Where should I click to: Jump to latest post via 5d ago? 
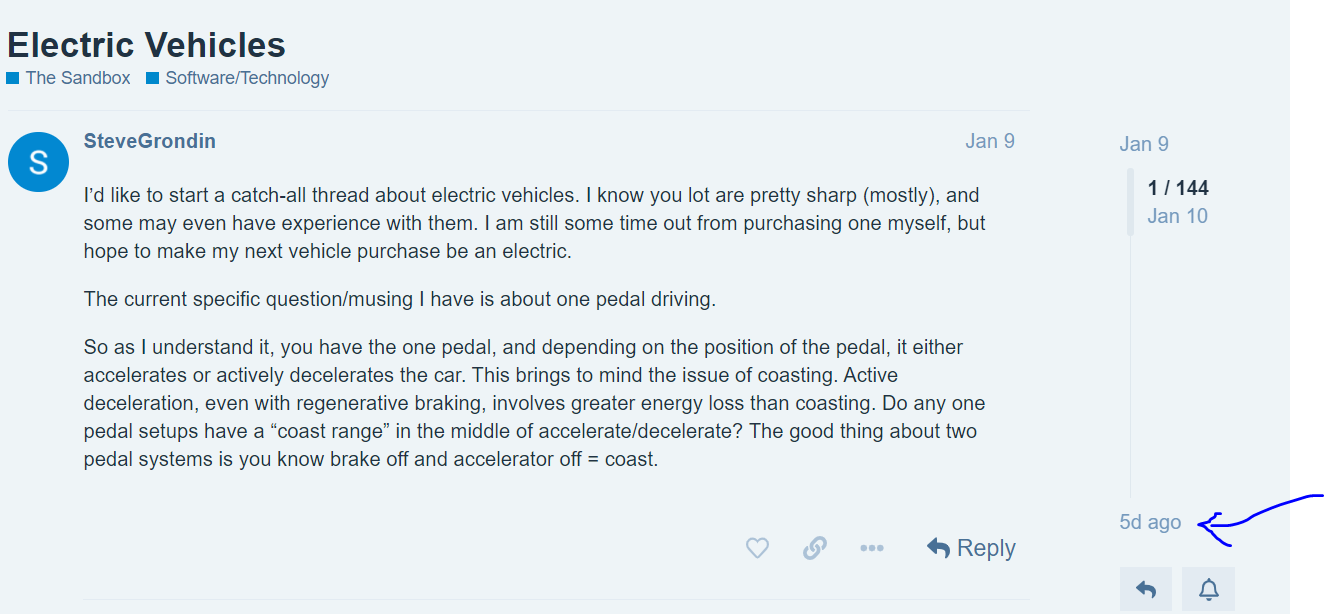coord(1150,522)
